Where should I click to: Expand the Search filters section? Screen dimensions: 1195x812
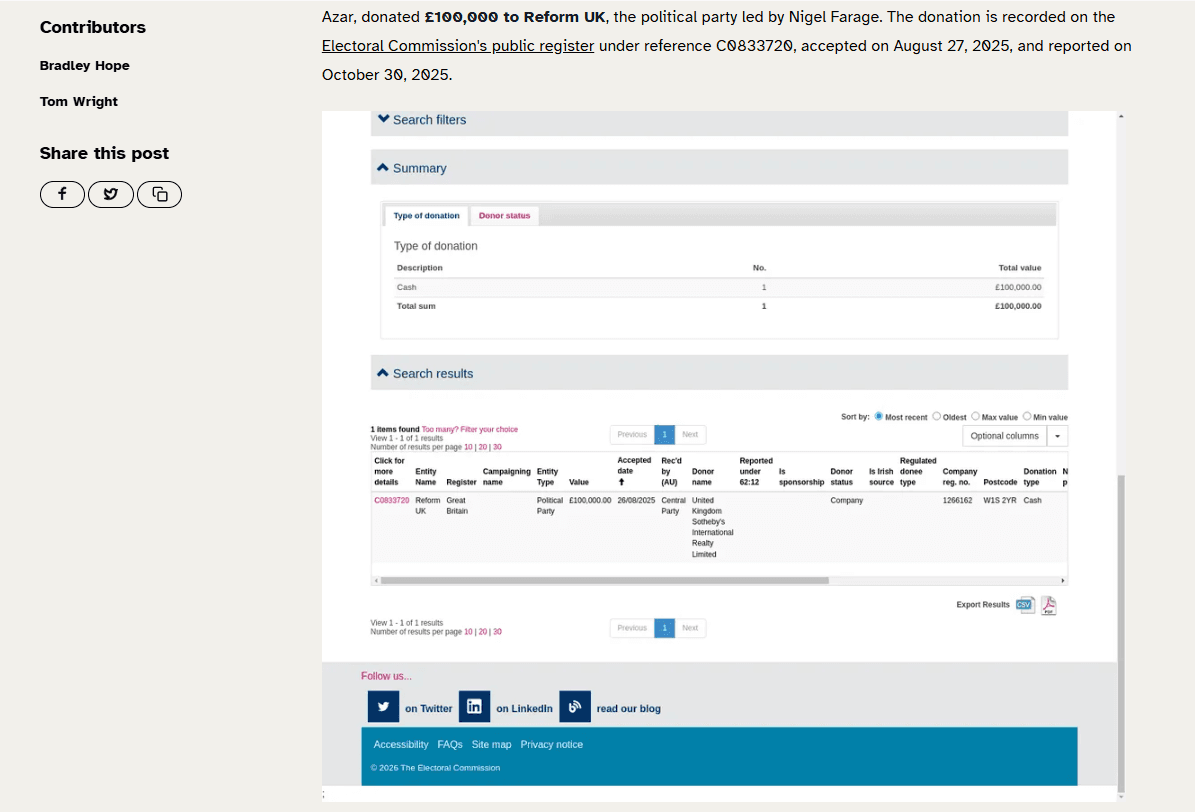pos(422,120)
